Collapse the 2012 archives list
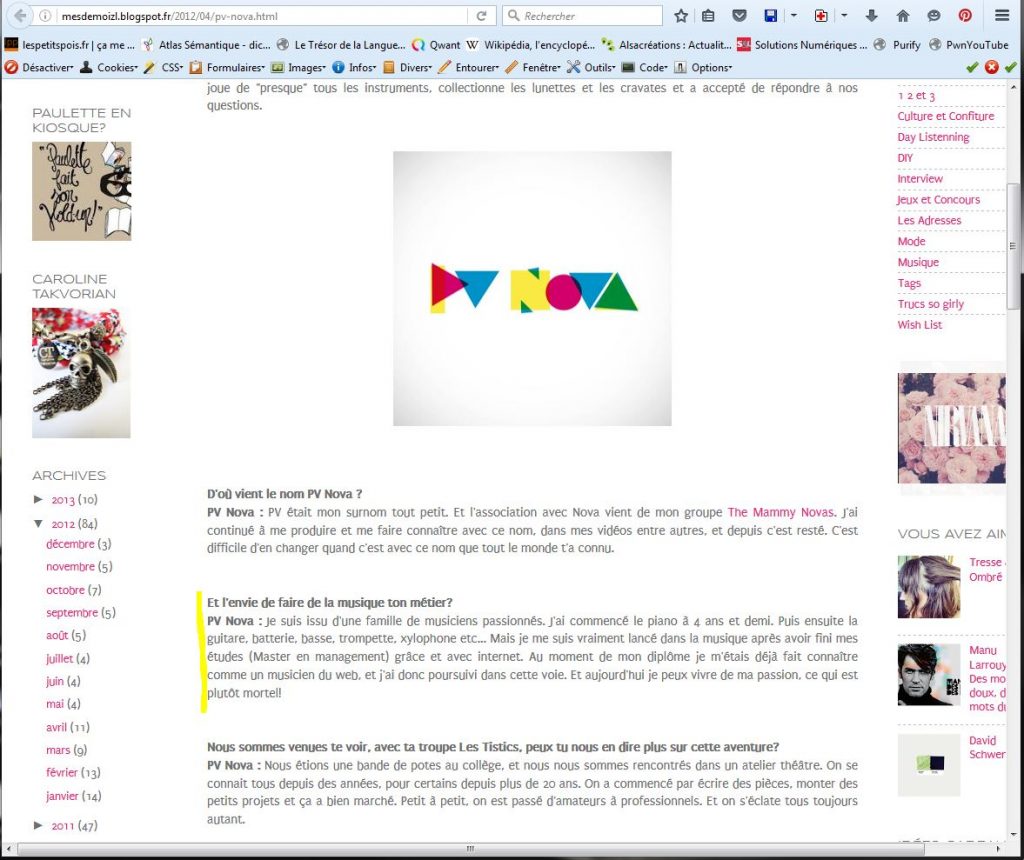The height and width of the screenshot is (860, 1024). click(x=39, y=523)
